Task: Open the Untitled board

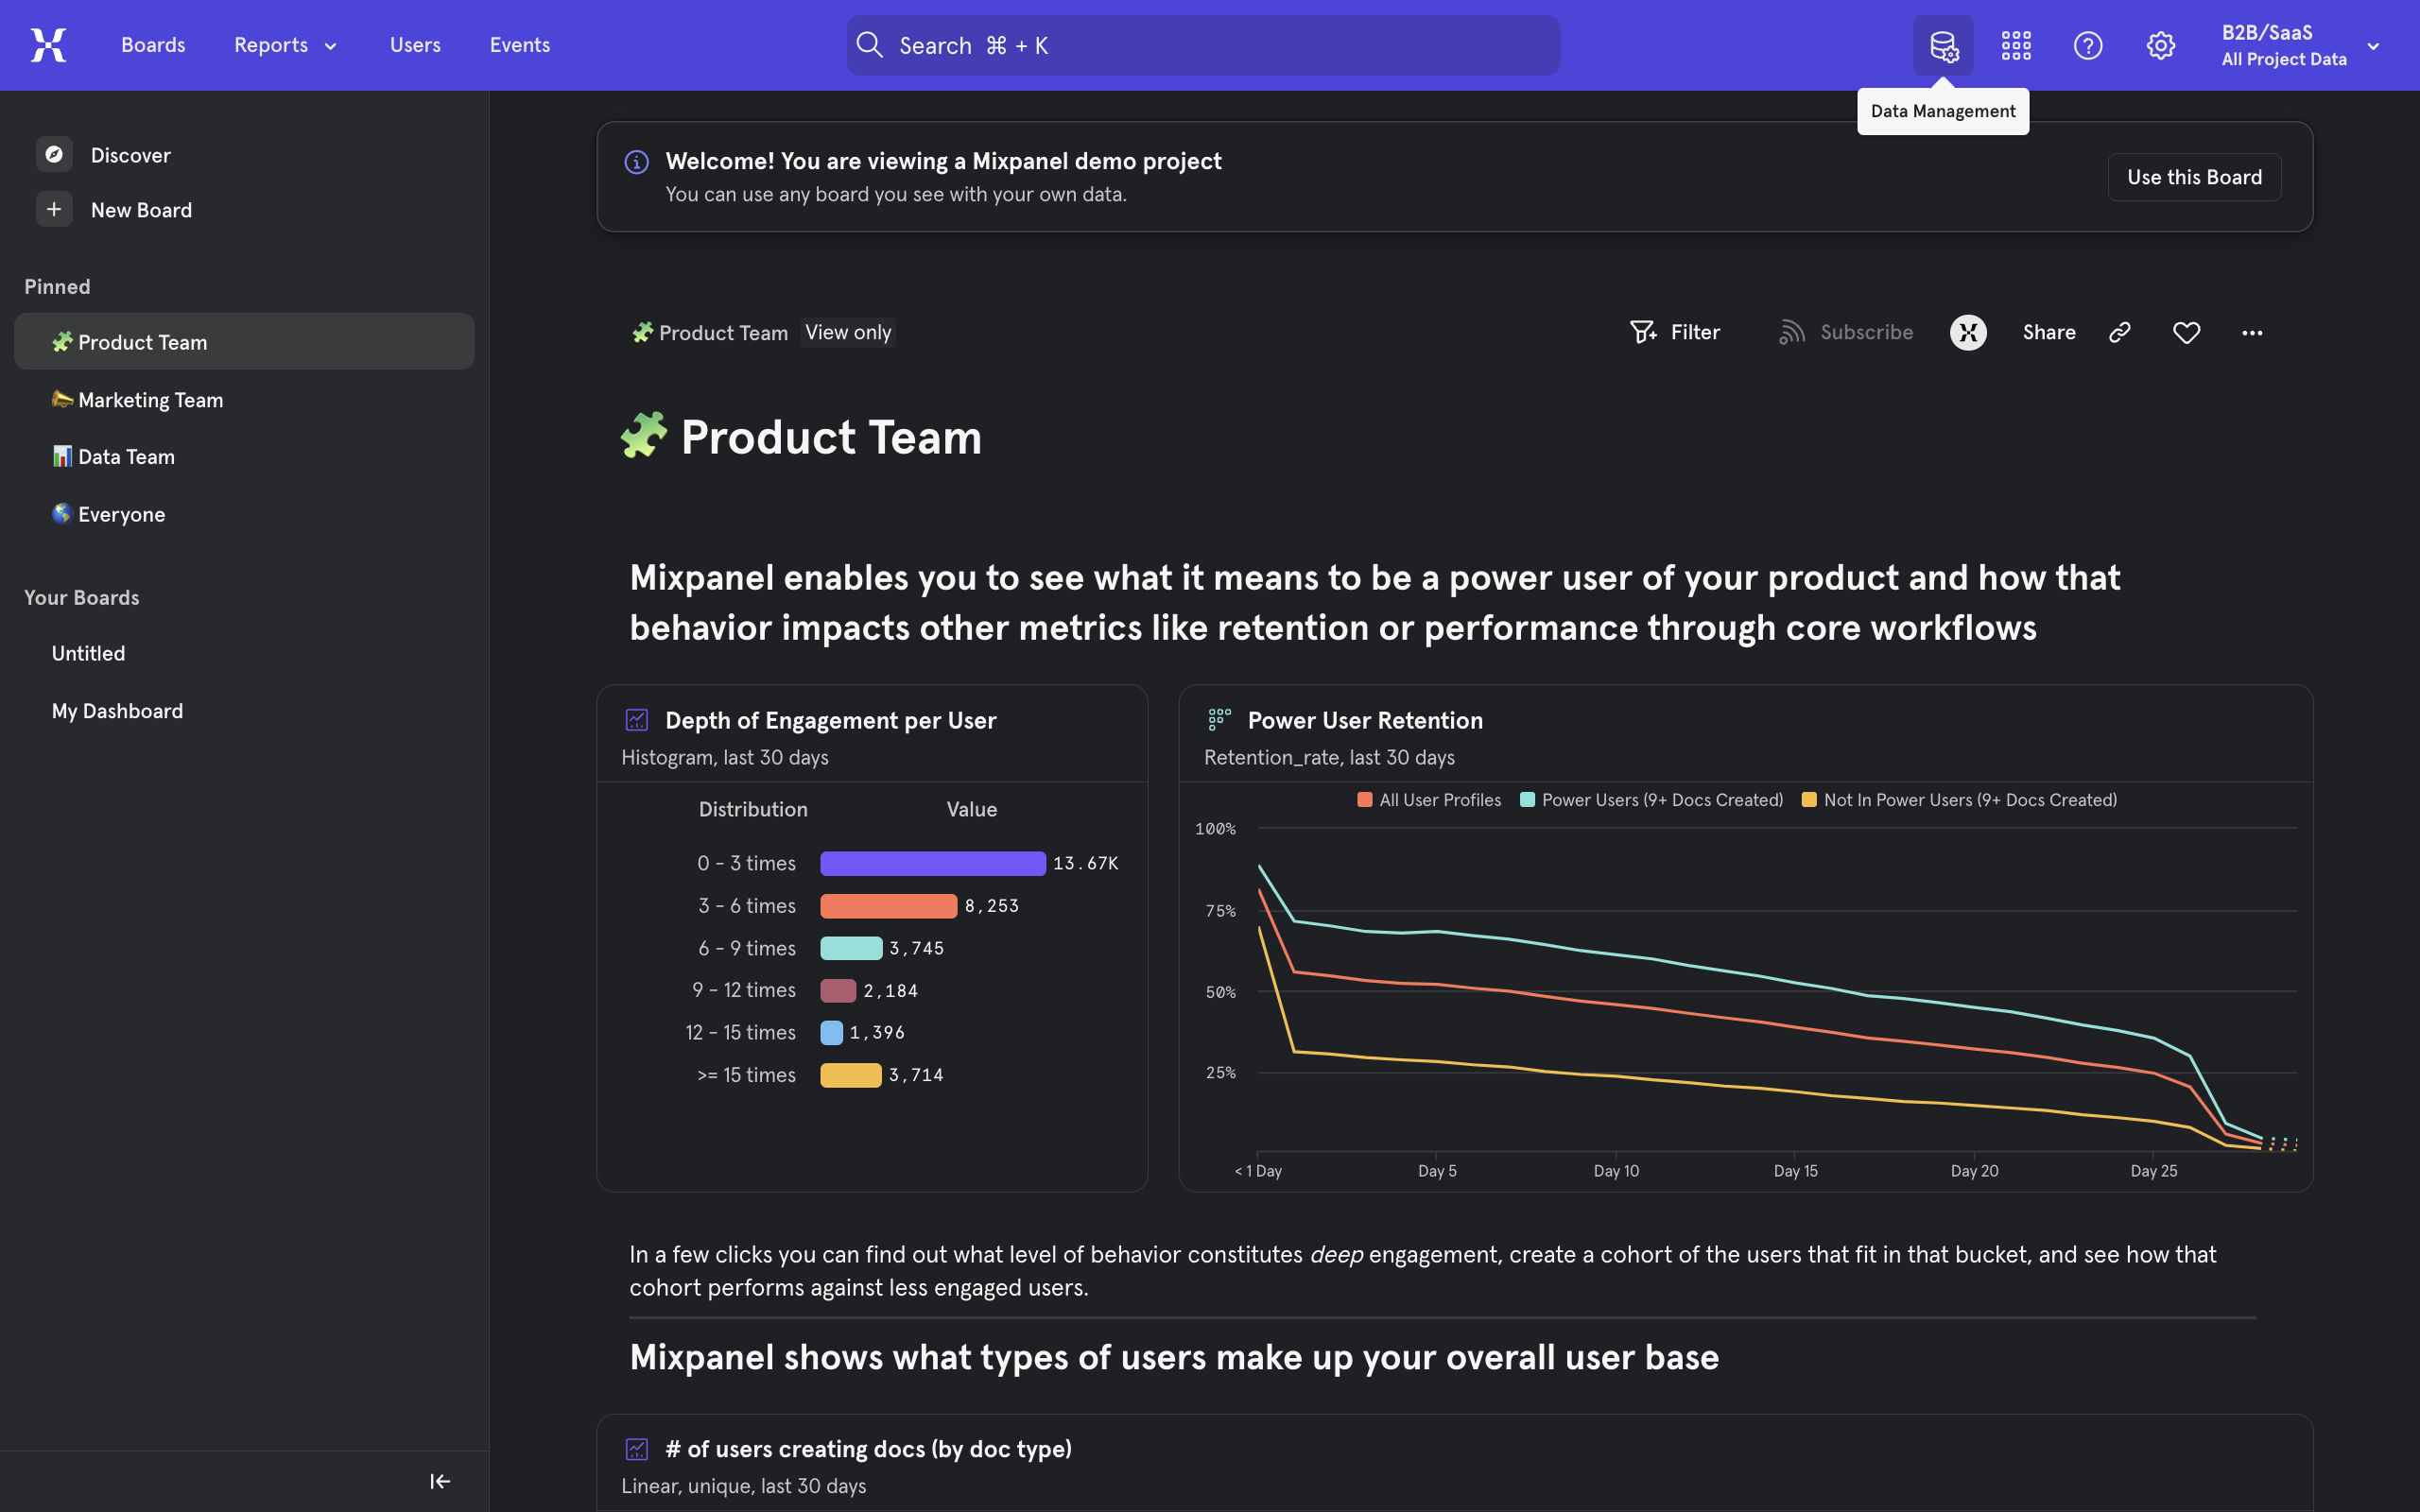Action: click(244, 653)
